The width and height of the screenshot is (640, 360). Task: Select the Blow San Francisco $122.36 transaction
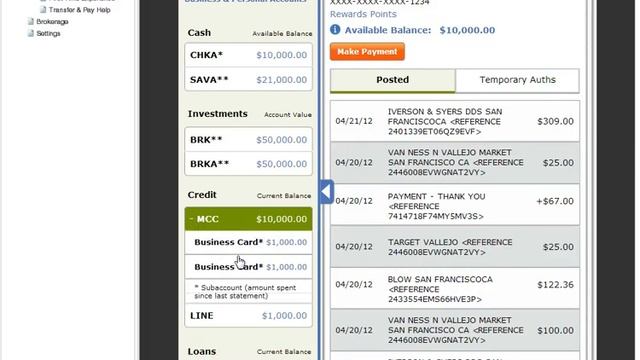[x=455, y=289]
